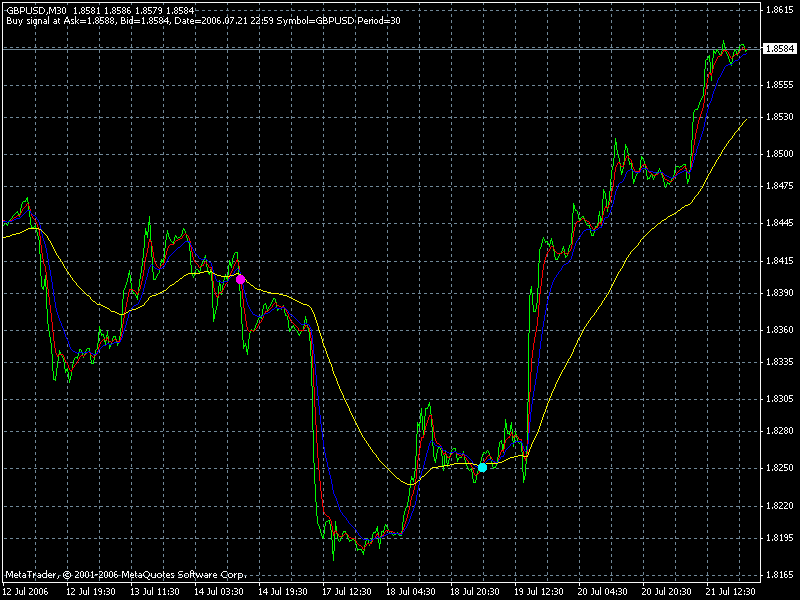Click the 21 Jul 12:30 time label
800x600 pixels.
coord(731,592)
